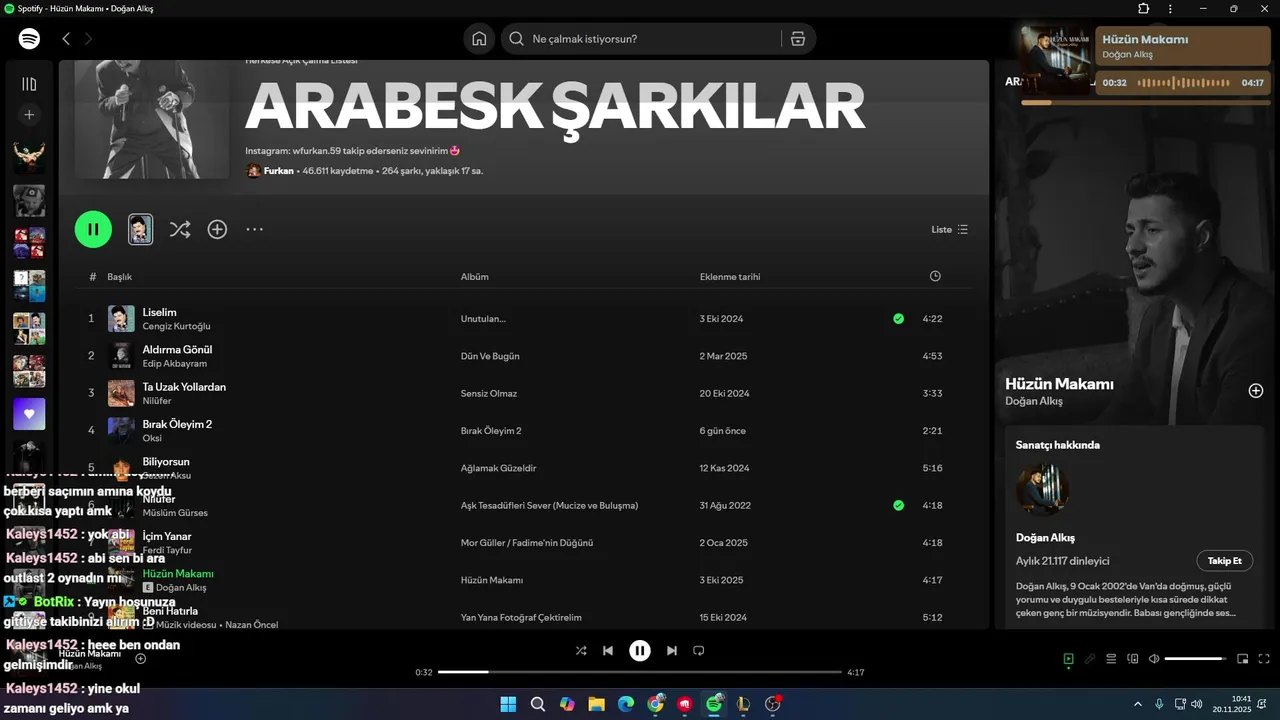1280x720 pixels.
Task: Open the Browse icon beside search
Action: pos(797,39)
